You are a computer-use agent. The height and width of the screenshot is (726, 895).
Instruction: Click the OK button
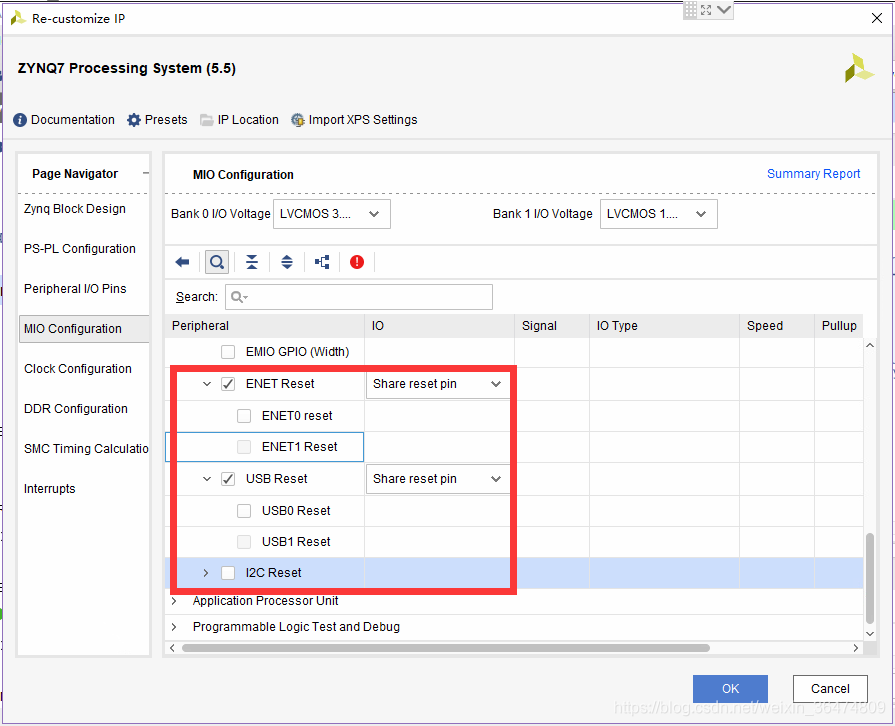pos(730,689)
